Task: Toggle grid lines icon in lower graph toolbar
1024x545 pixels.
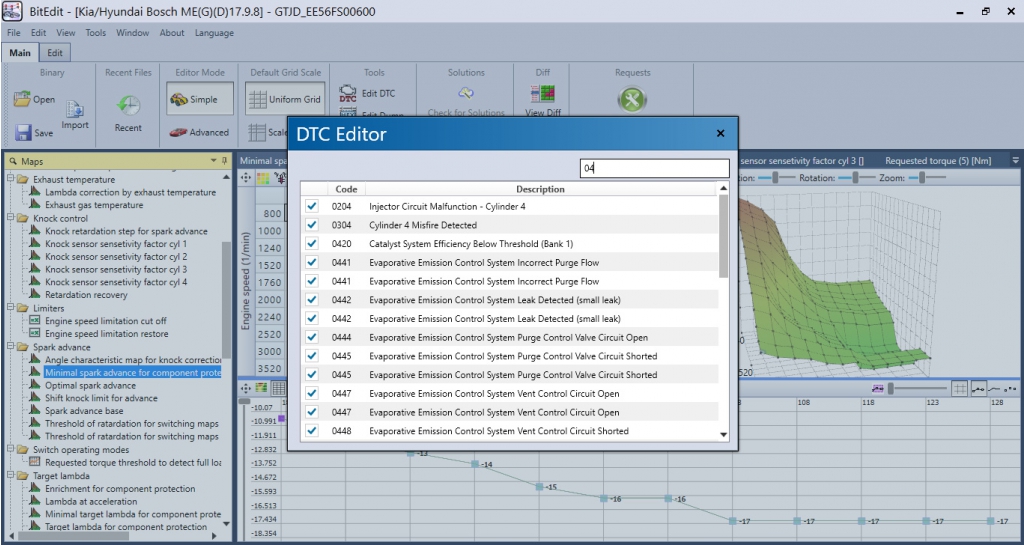Action: pyautogui.click(x=959, y=388)
